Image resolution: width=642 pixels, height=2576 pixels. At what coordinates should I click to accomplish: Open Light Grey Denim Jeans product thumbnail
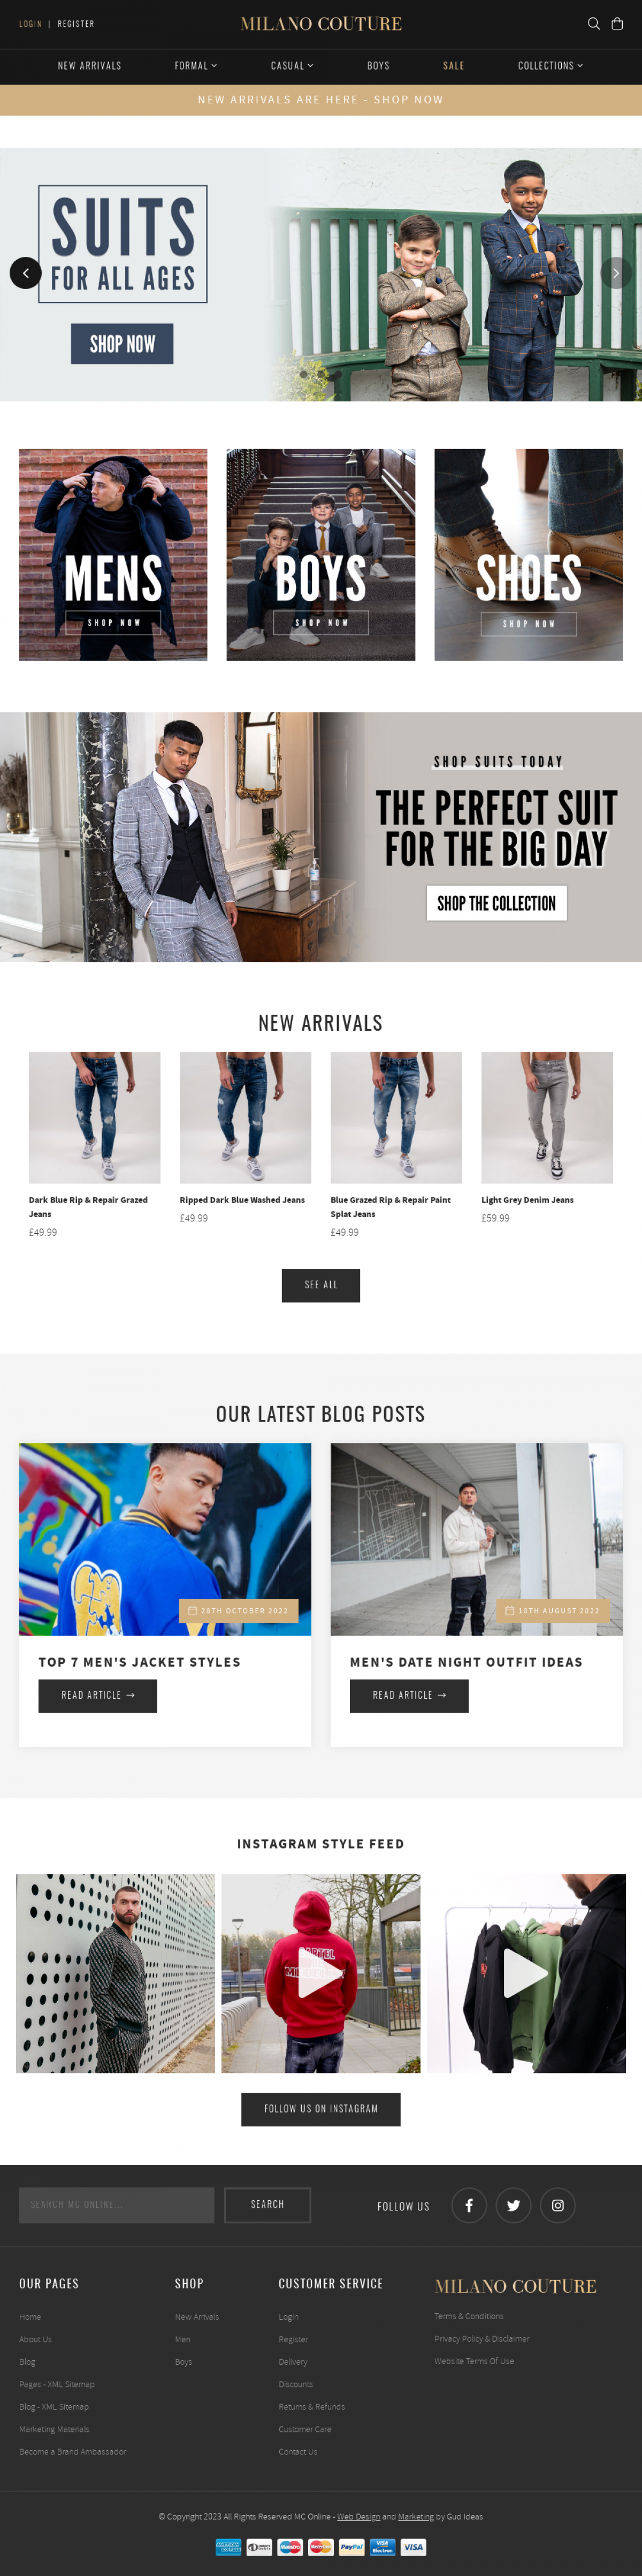[547, 1117]
